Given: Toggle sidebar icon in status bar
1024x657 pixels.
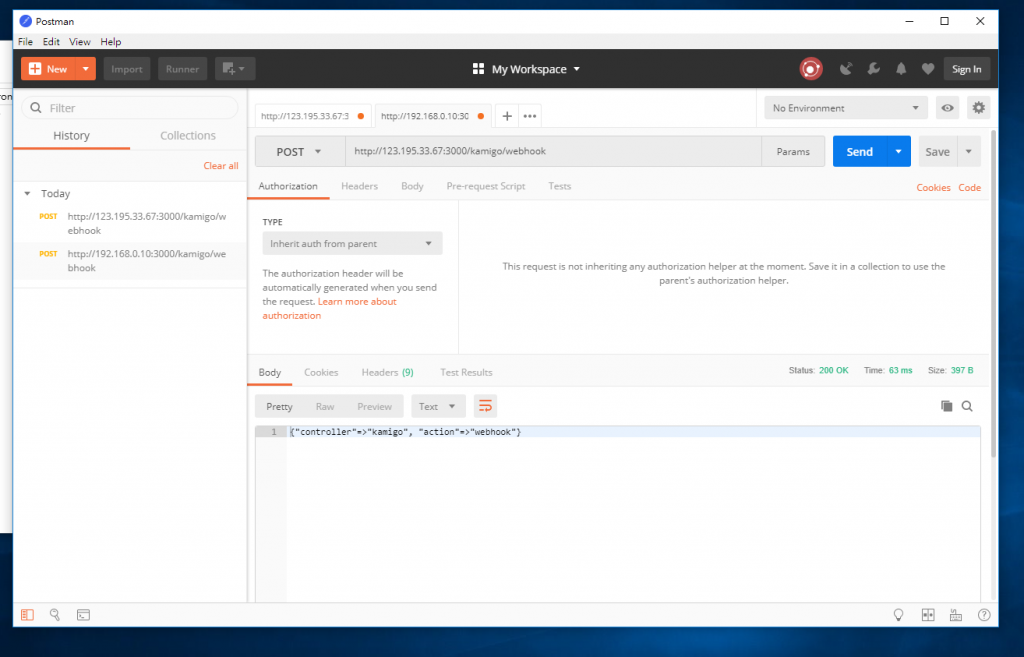Looking at the screenshot, I should pos(27,615).
